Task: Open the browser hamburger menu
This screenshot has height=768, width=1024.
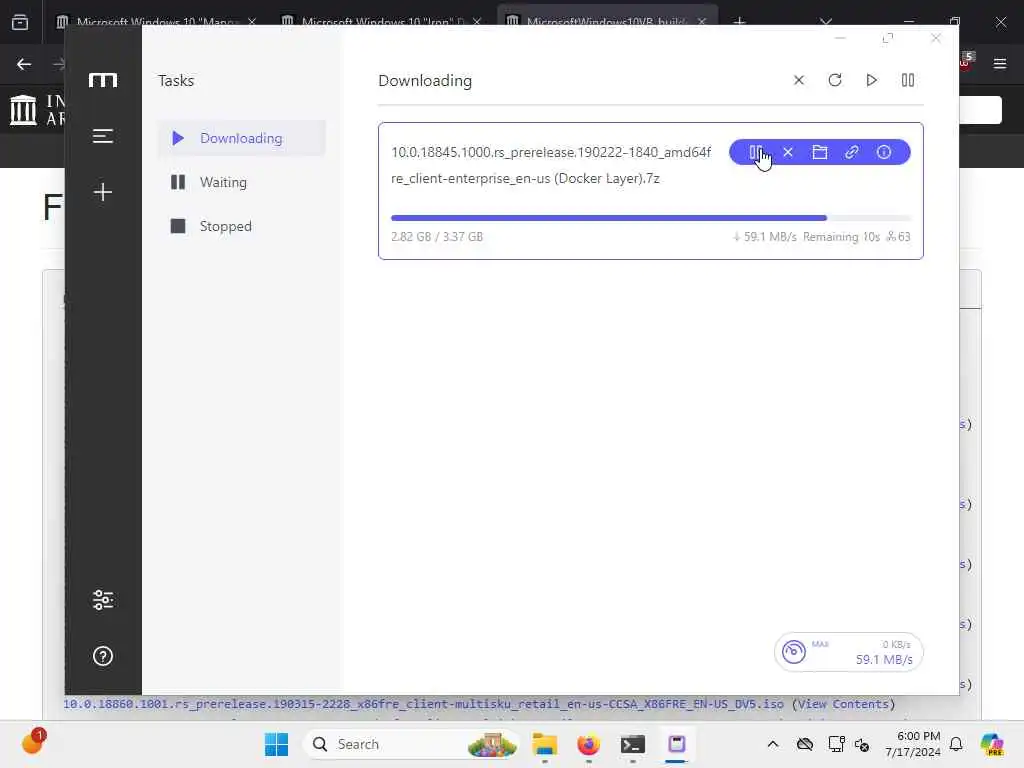Action: pyautogui.click(x=999, y=63)
